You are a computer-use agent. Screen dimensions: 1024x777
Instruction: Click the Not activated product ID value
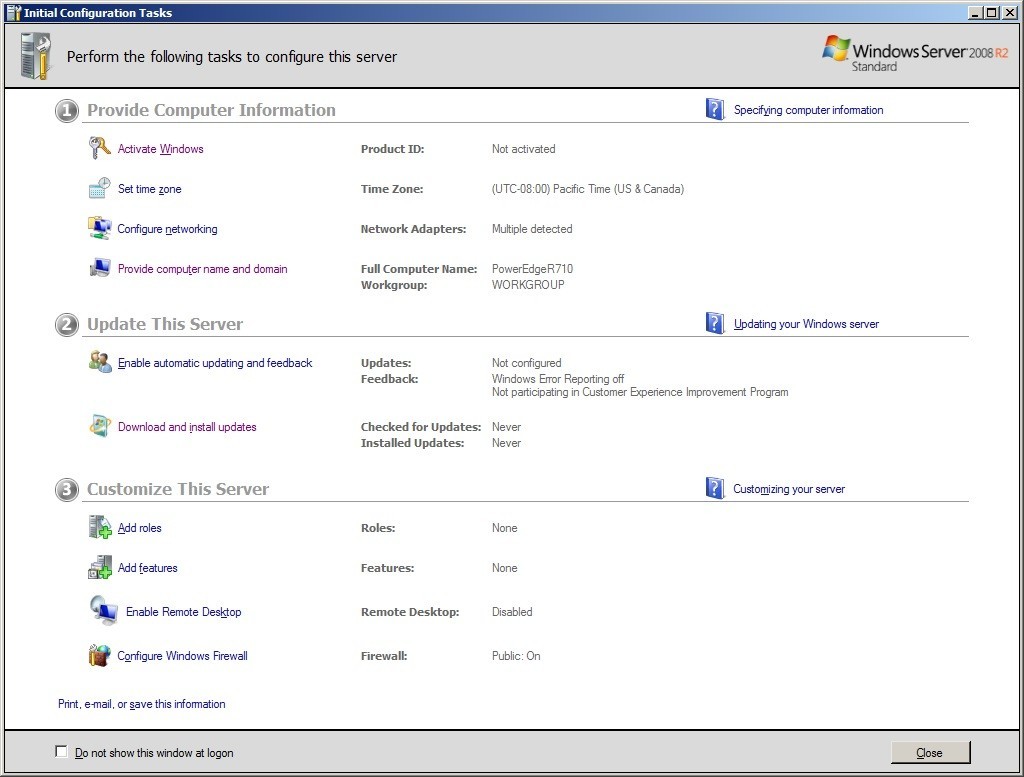[524, 149]
